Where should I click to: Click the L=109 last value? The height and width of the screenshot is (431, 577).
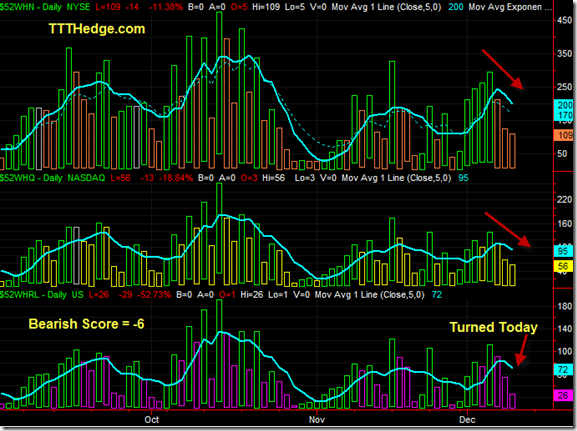107,7
